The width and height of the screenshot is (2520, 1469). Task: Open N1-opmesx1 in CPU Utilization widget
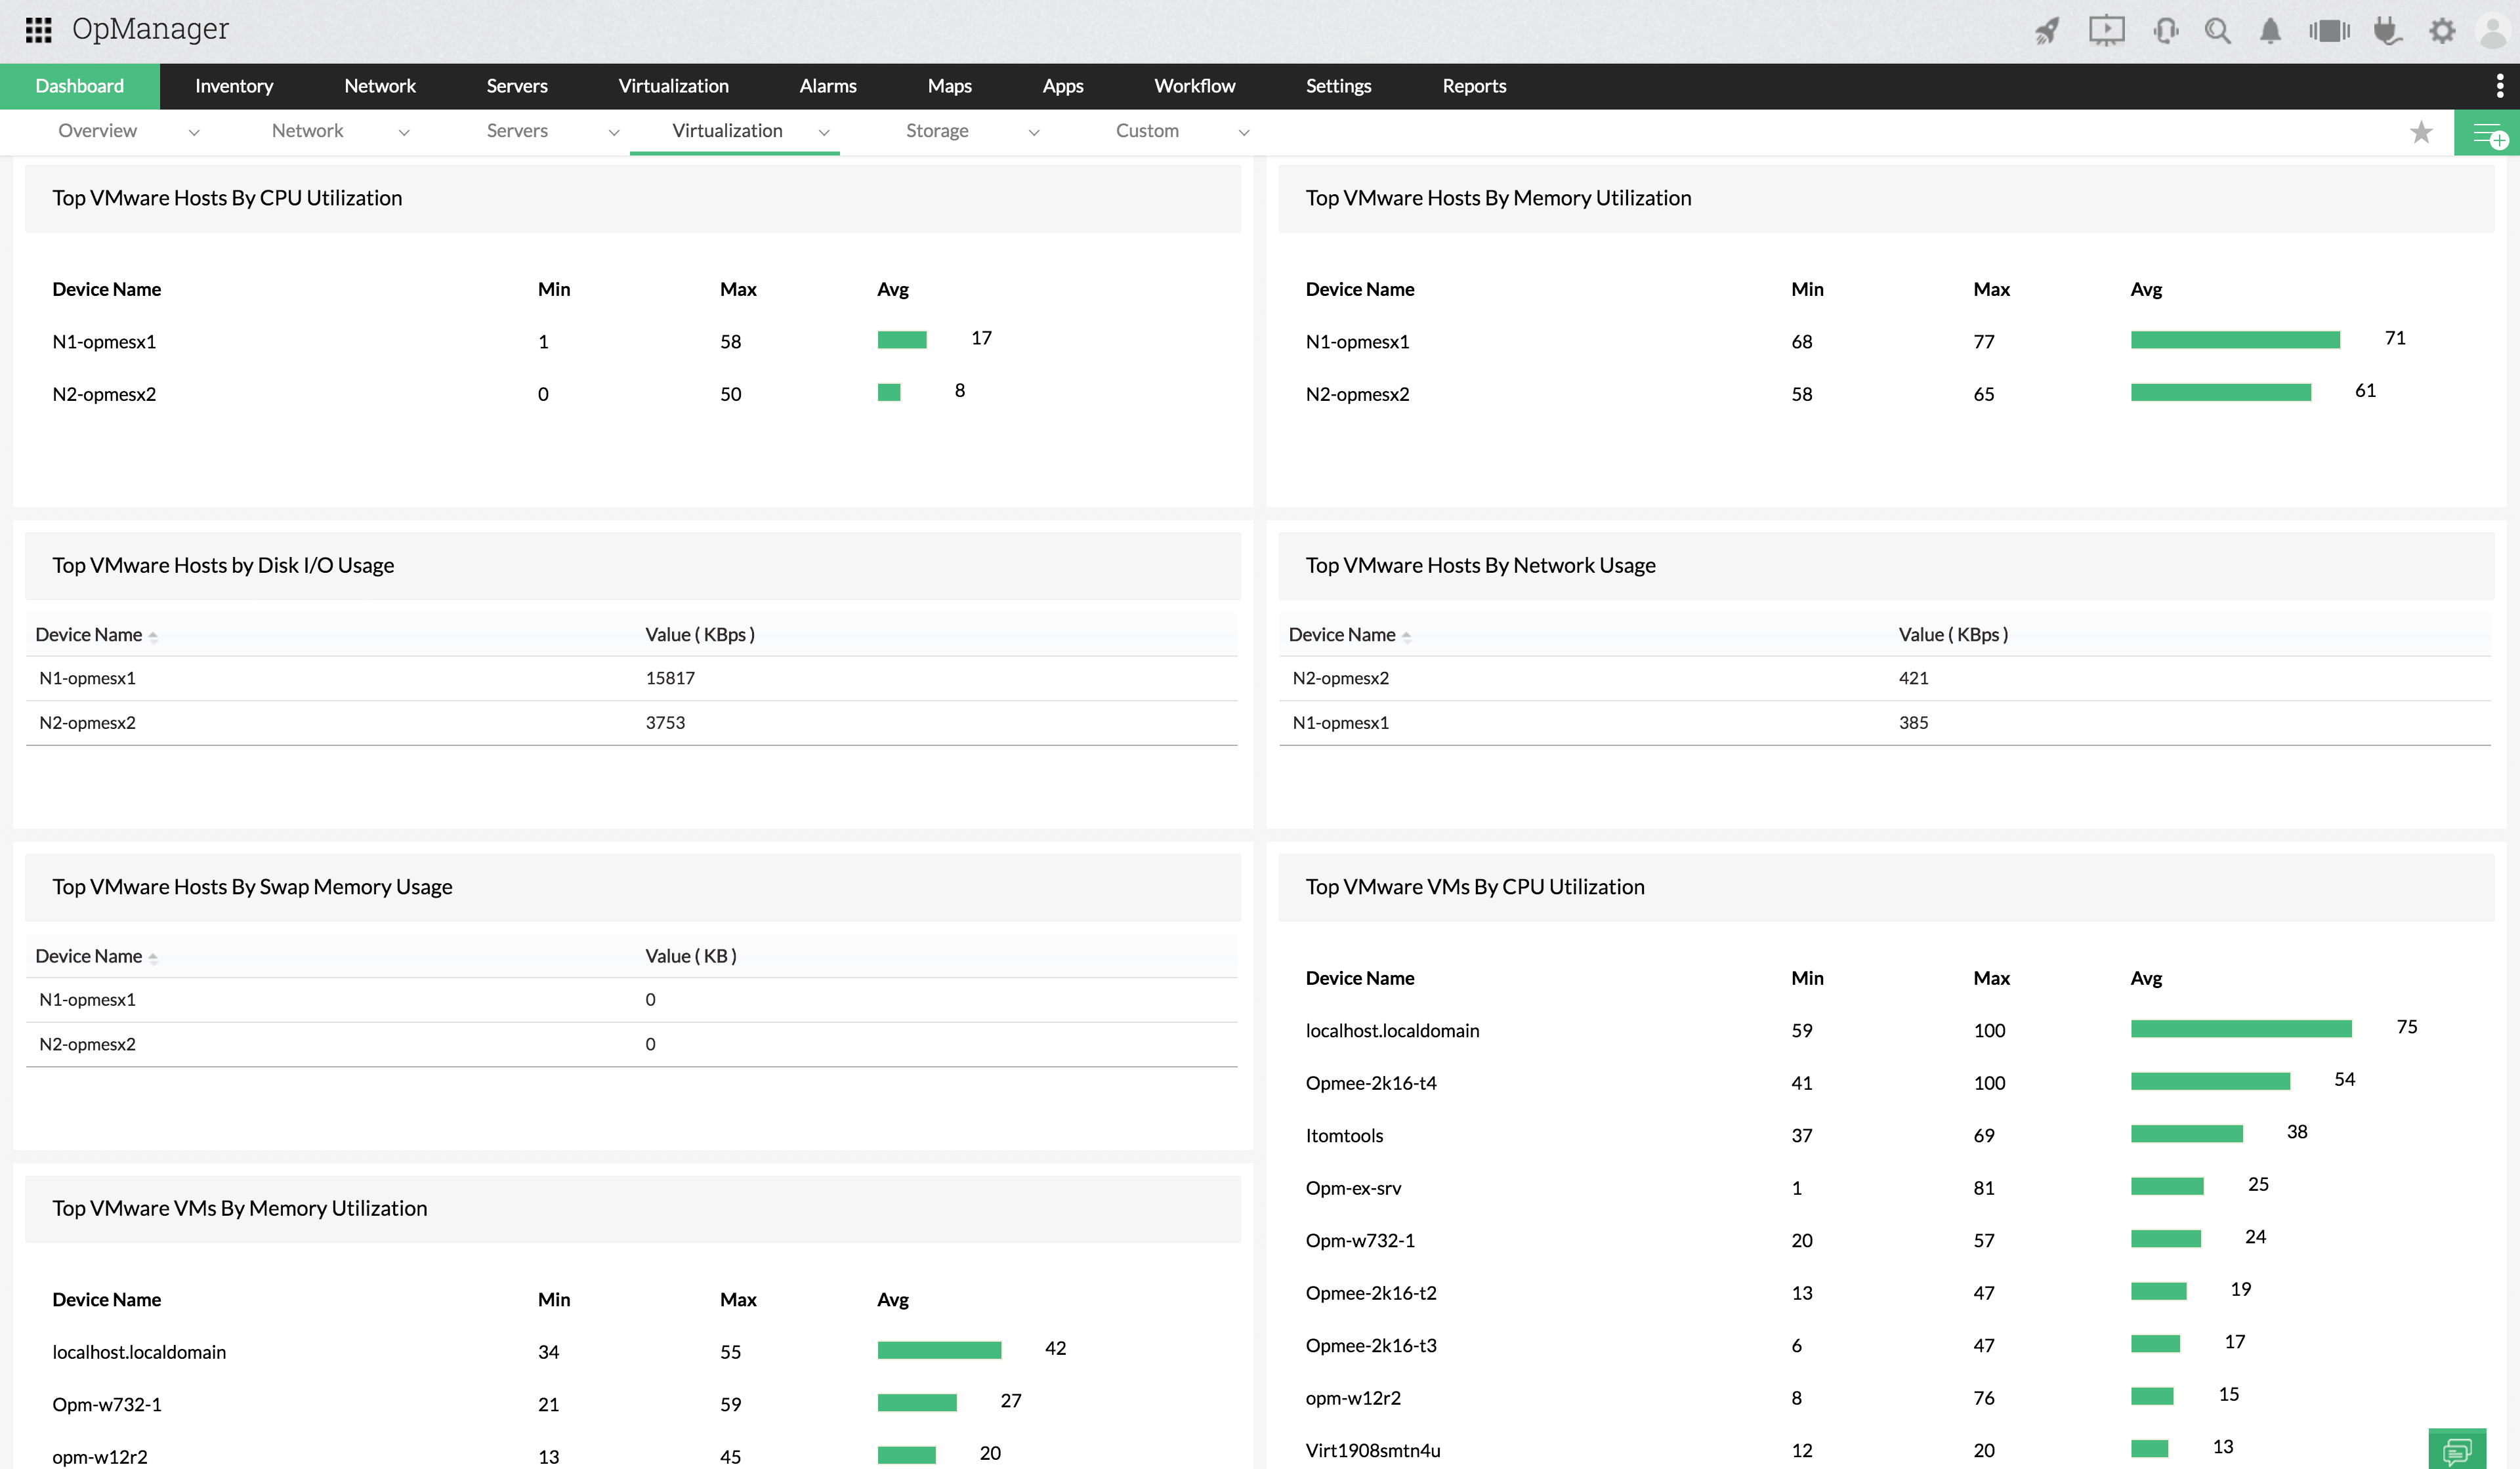tap(104, 342)
